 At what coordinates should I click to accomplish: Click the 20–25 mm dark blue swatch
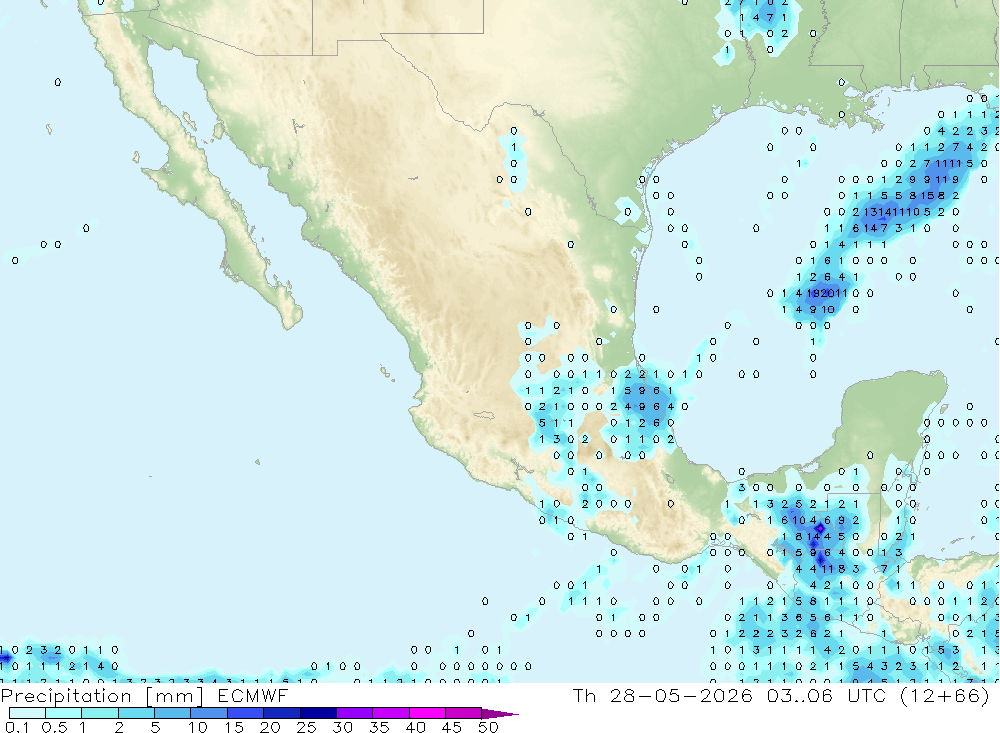(x=281, y=713)
